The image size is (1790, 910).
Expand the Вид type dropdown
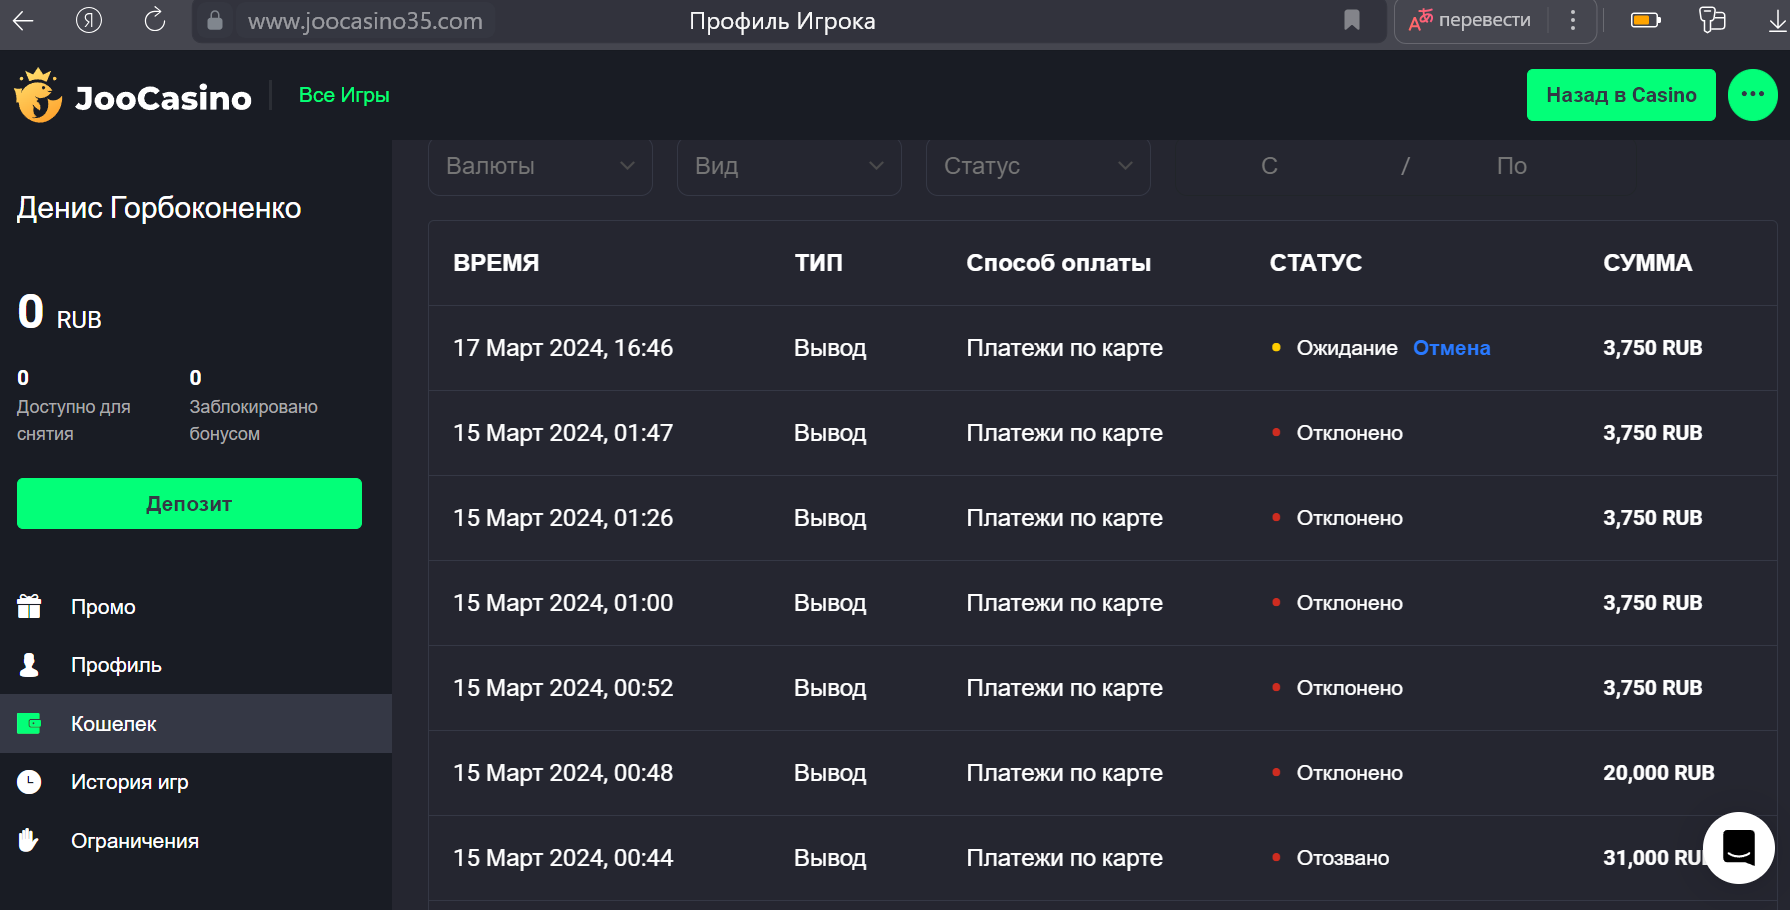tap(789, 166)
